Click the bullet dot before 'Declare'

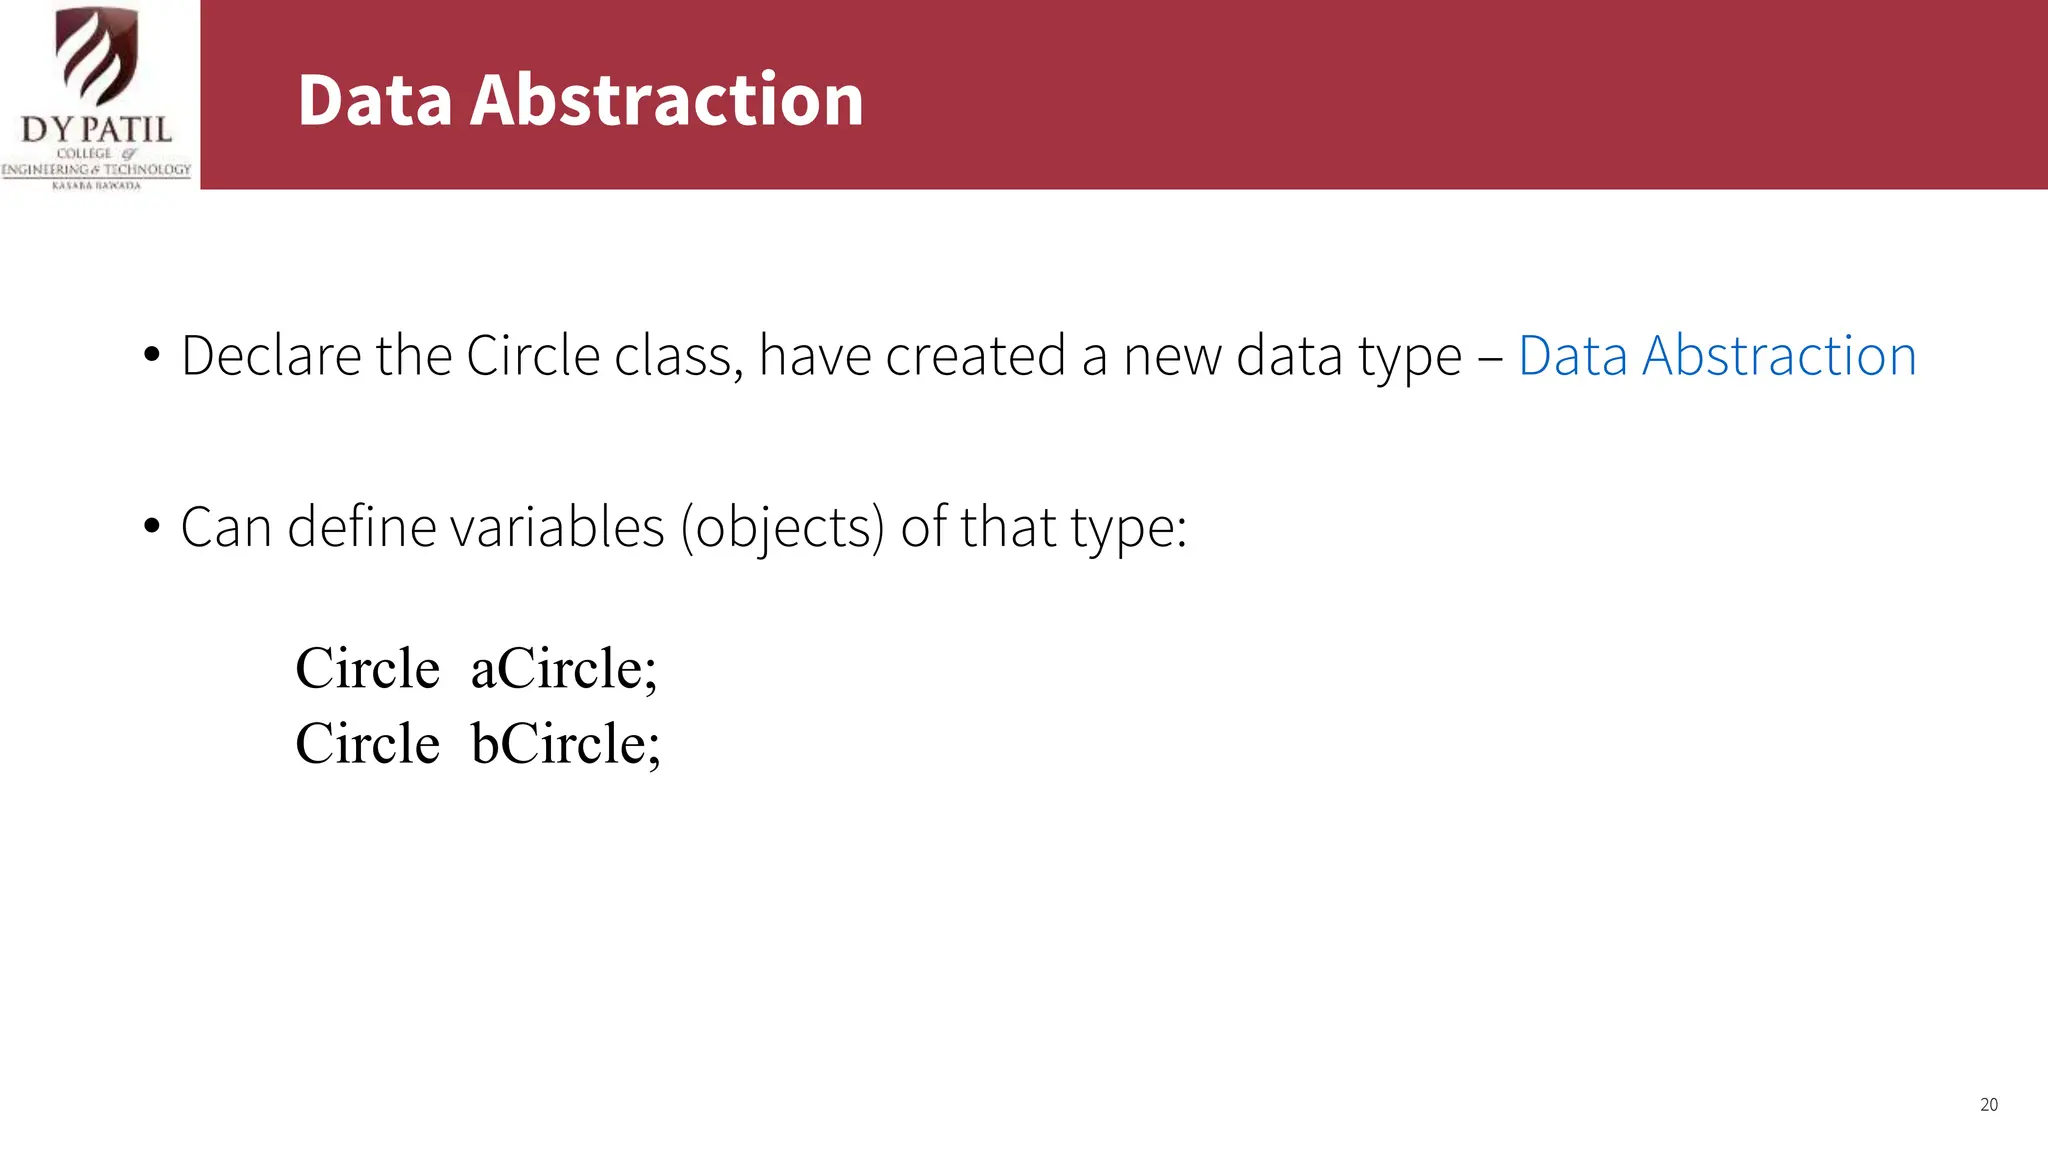click(151, 356)
